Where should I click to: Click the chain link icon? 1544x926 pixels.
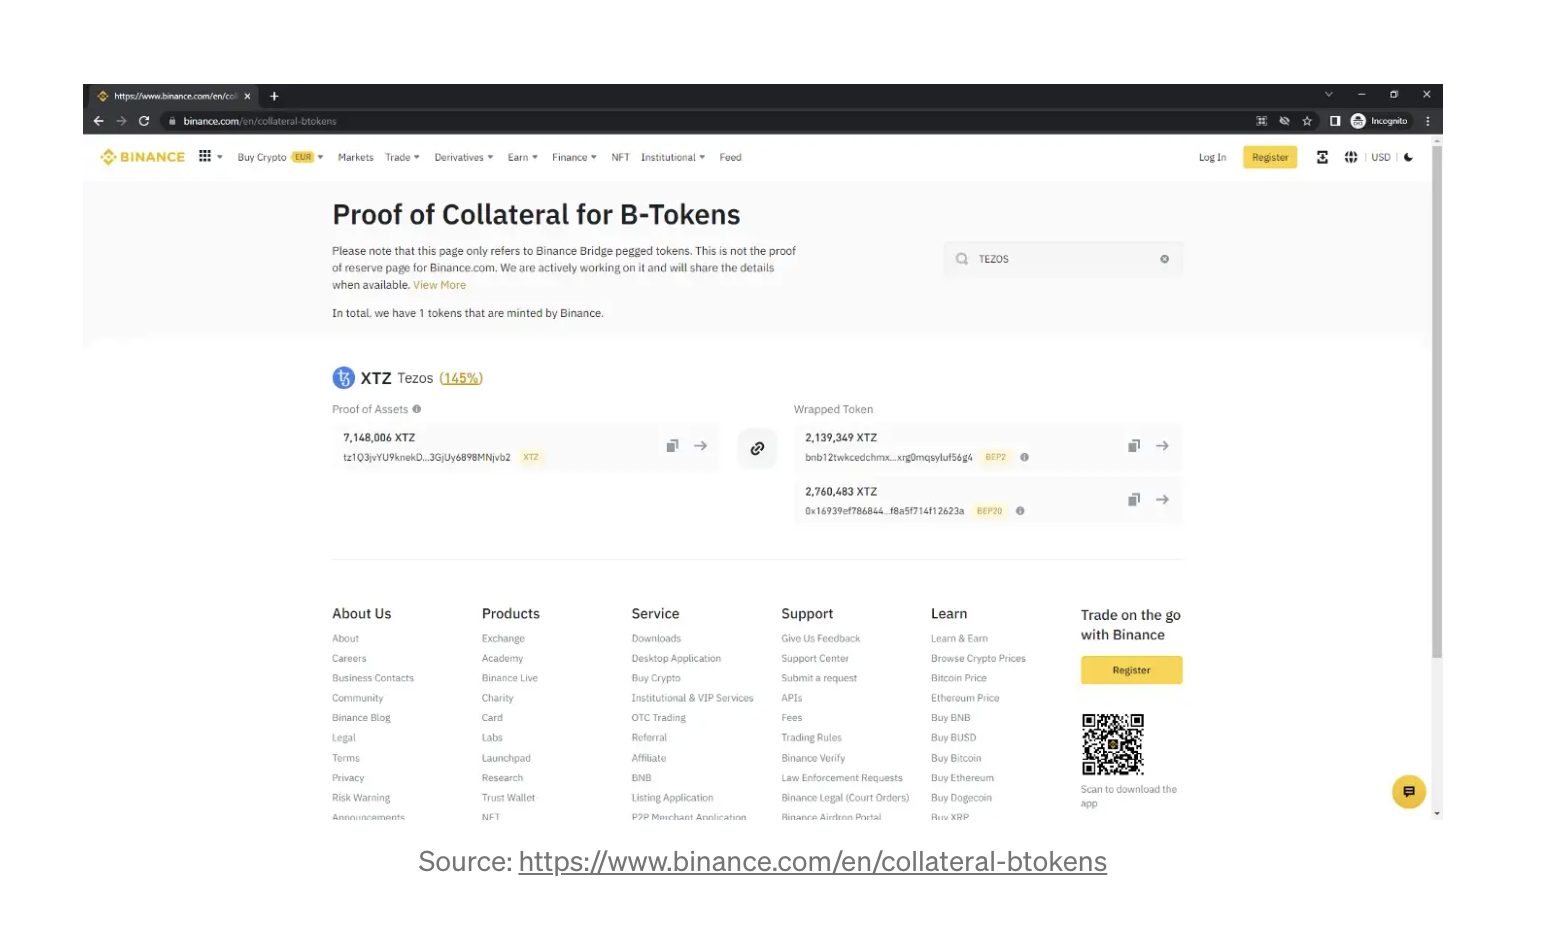point(757,448)
